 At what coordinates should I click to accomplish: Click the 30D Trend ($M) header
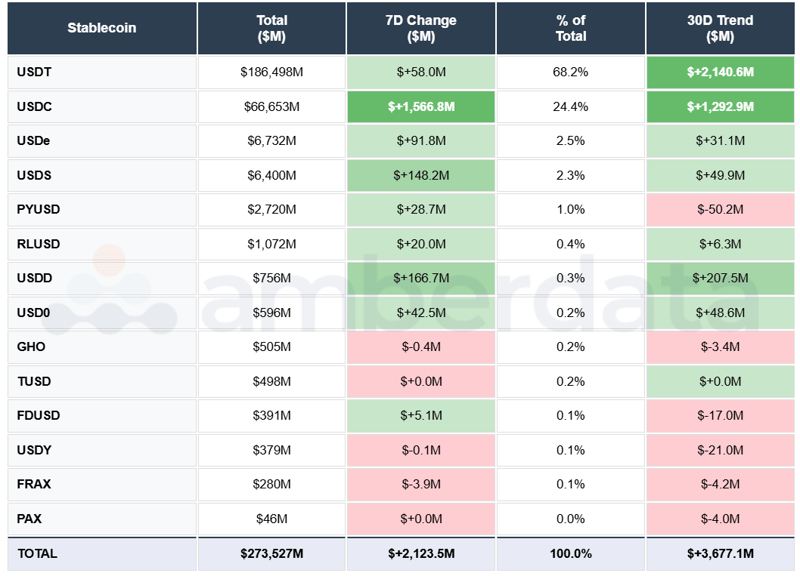(x=722, y=29)
